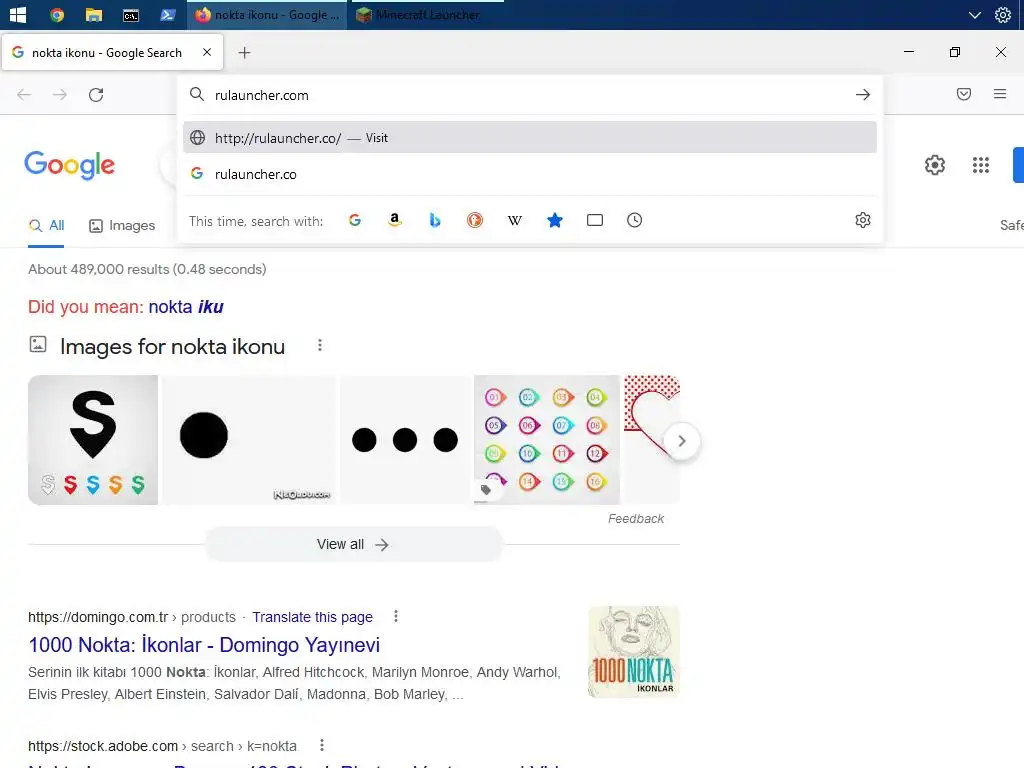Screen dimensions: 1024x768
Task: Select the Firefox window taskbar button
Action: tap(268, 14)
